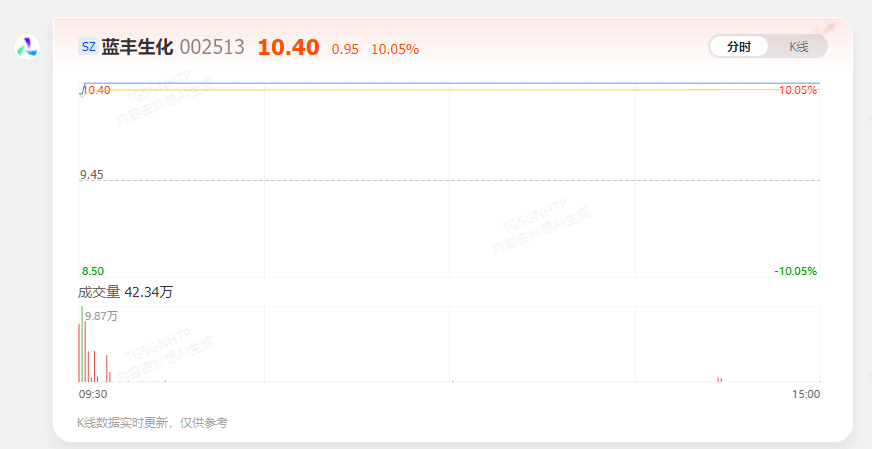Image resolution: width=872 pixels, height=449 pixels.
Task: Click the SZ exchange badge
Action: coord(88,47)
